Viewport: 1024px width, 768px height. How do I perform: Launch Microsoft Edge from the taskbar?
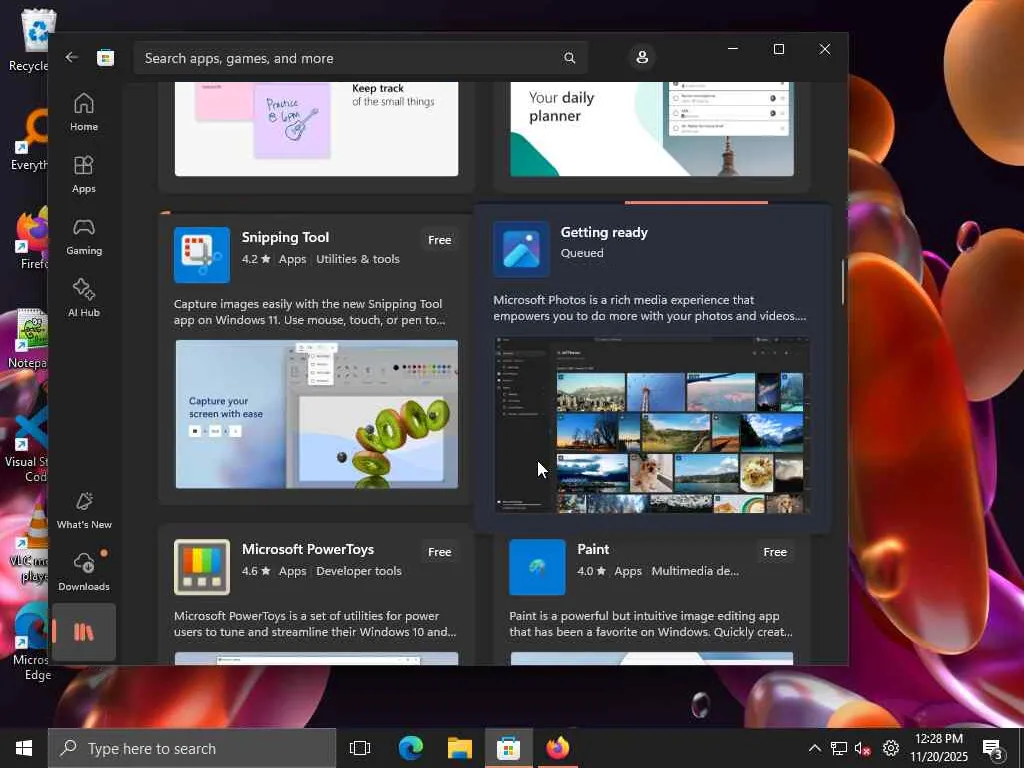click(x=410, y=748)
